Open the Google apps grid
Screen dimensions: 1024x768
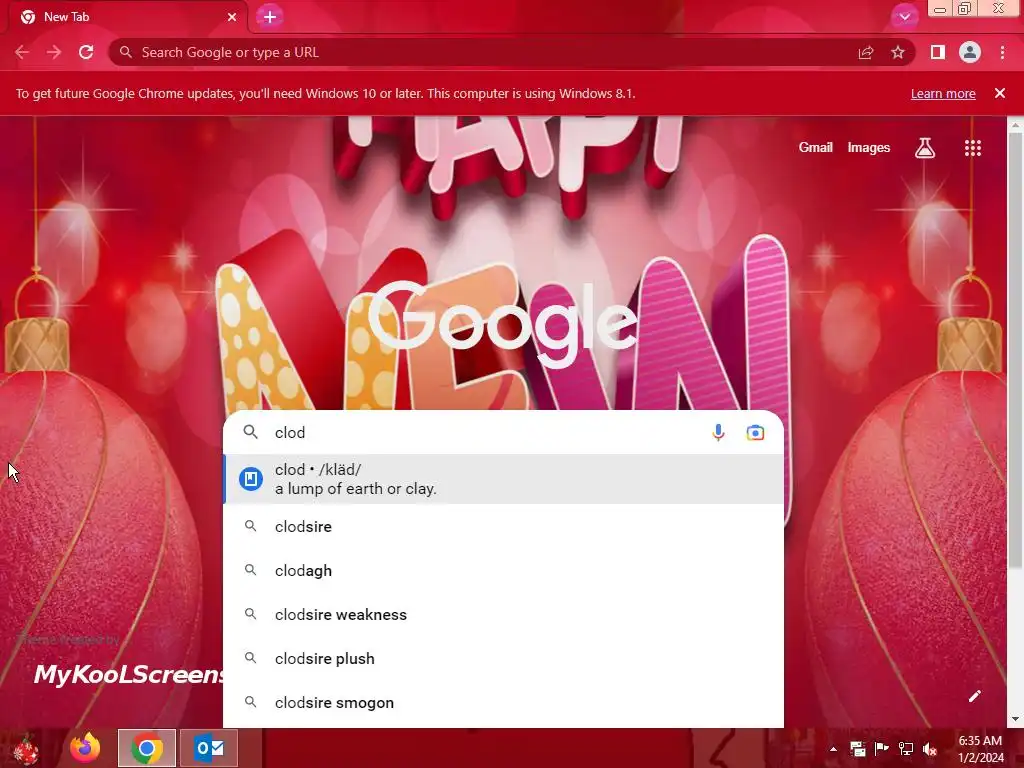[x=973, y=148]
